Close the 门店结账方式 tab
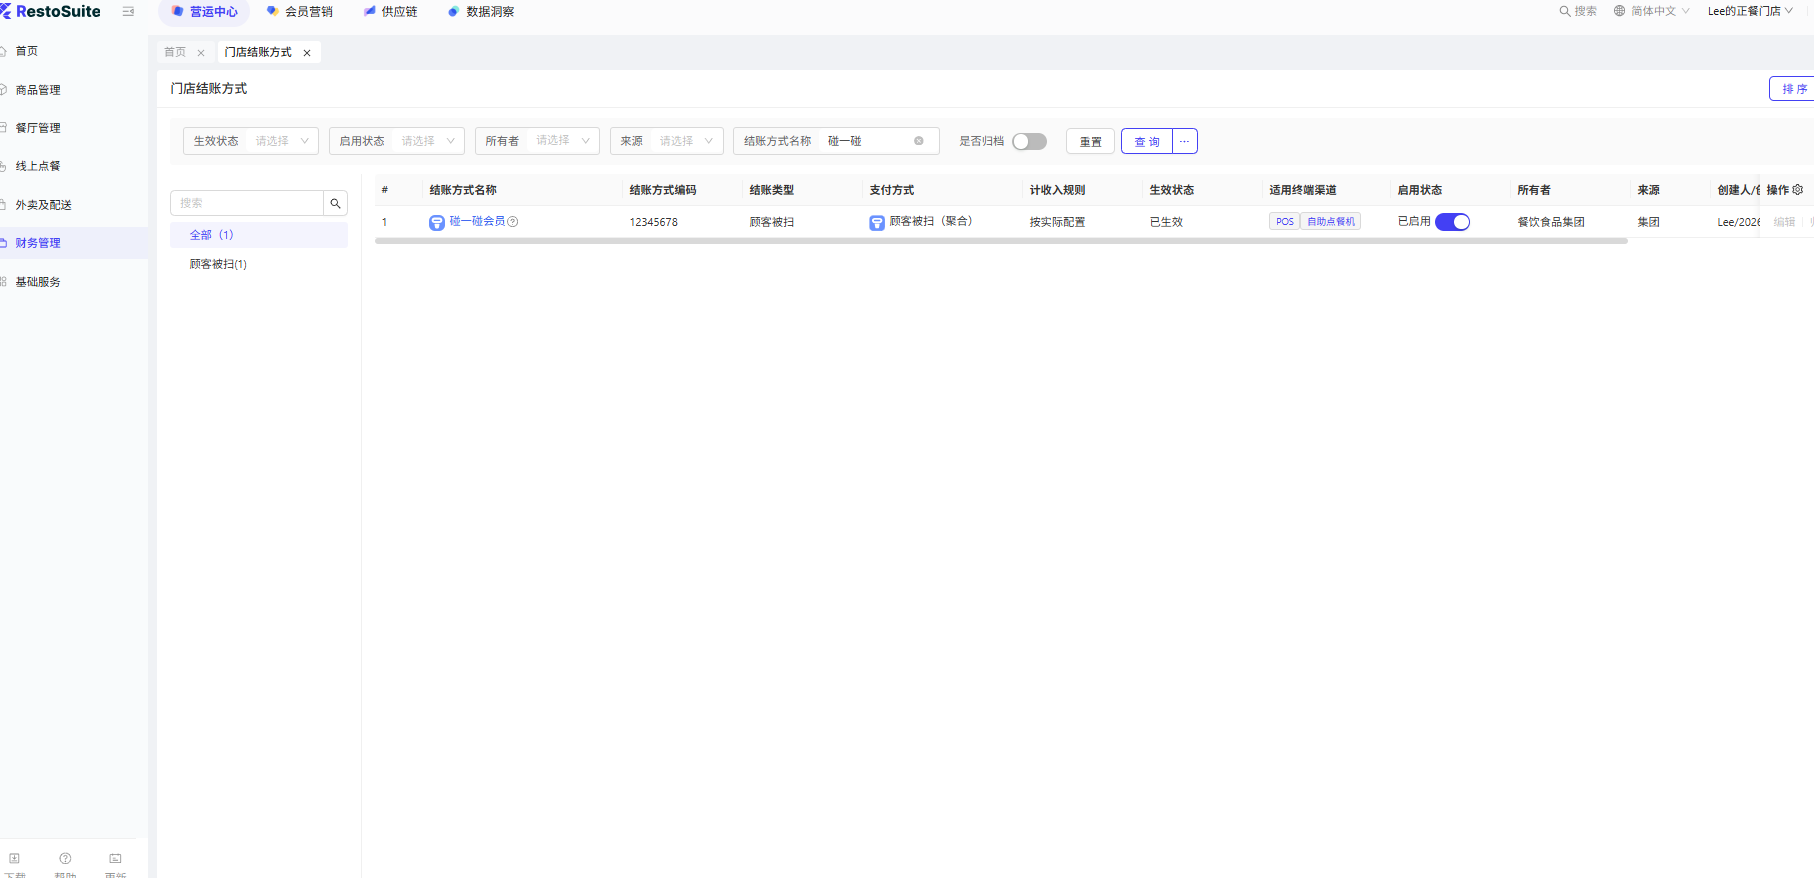This screenshot has height=878, width=1814. (307, 53)
